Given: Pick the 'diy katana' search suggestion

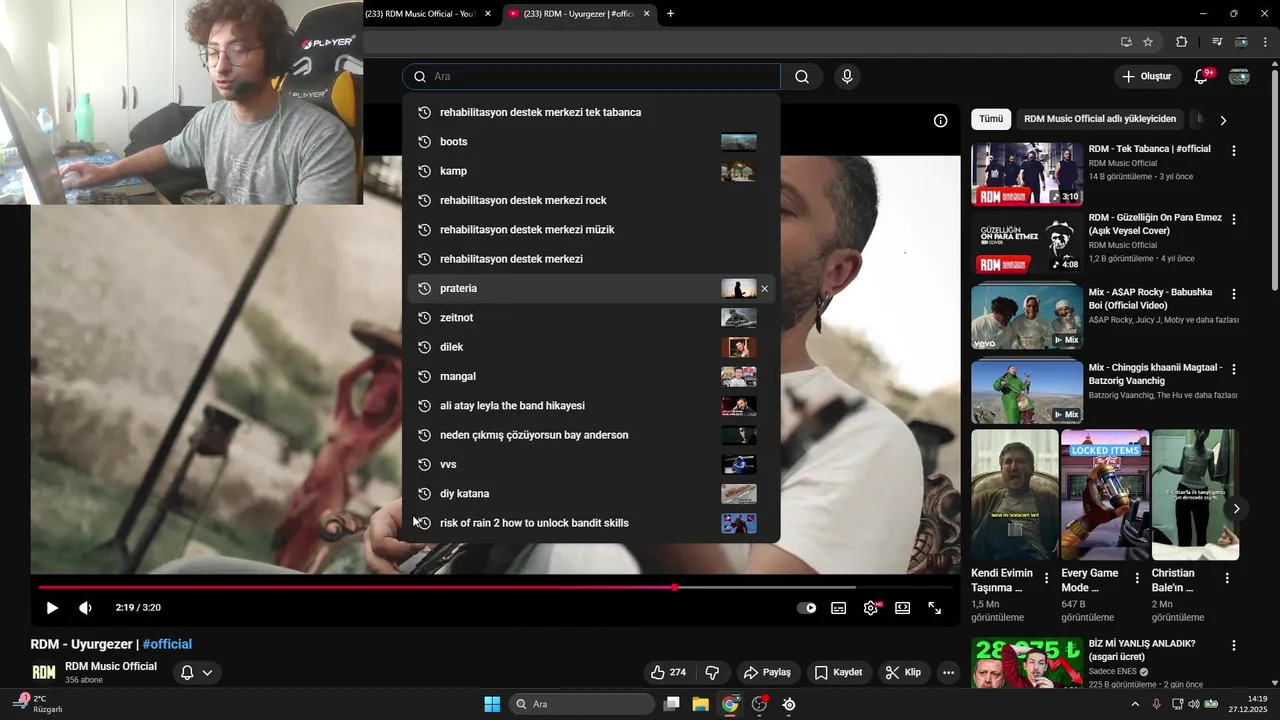Looking at the screenshot, I should tap(591, 494).
